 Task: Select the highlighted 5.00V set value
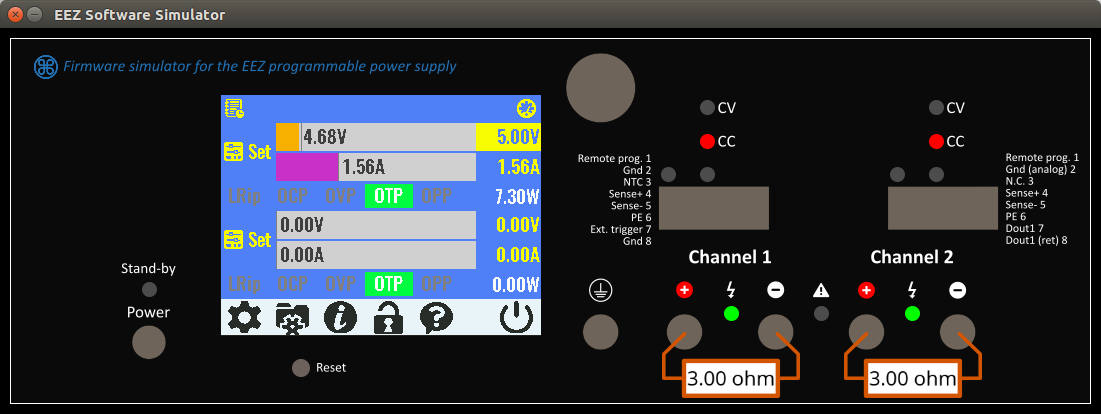[508, 137]
